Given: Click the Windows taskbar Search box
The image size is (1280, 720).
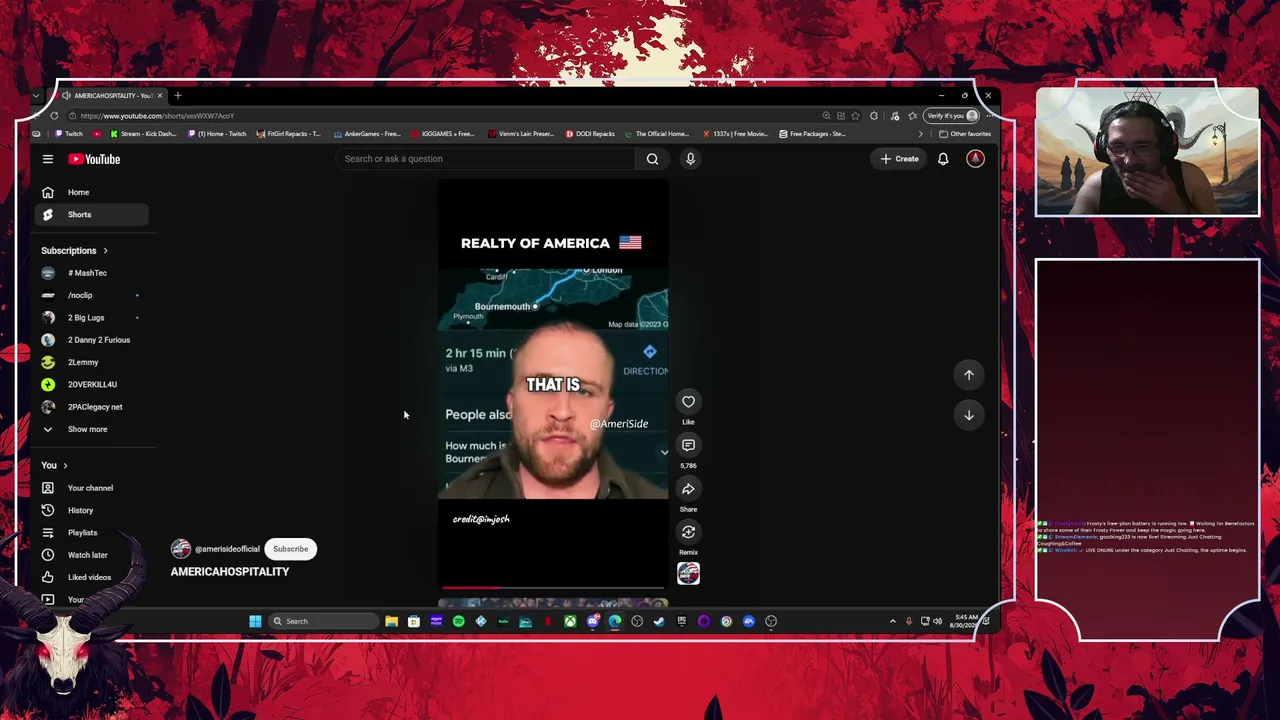Looking at the screenshot, I should (325, 621).
